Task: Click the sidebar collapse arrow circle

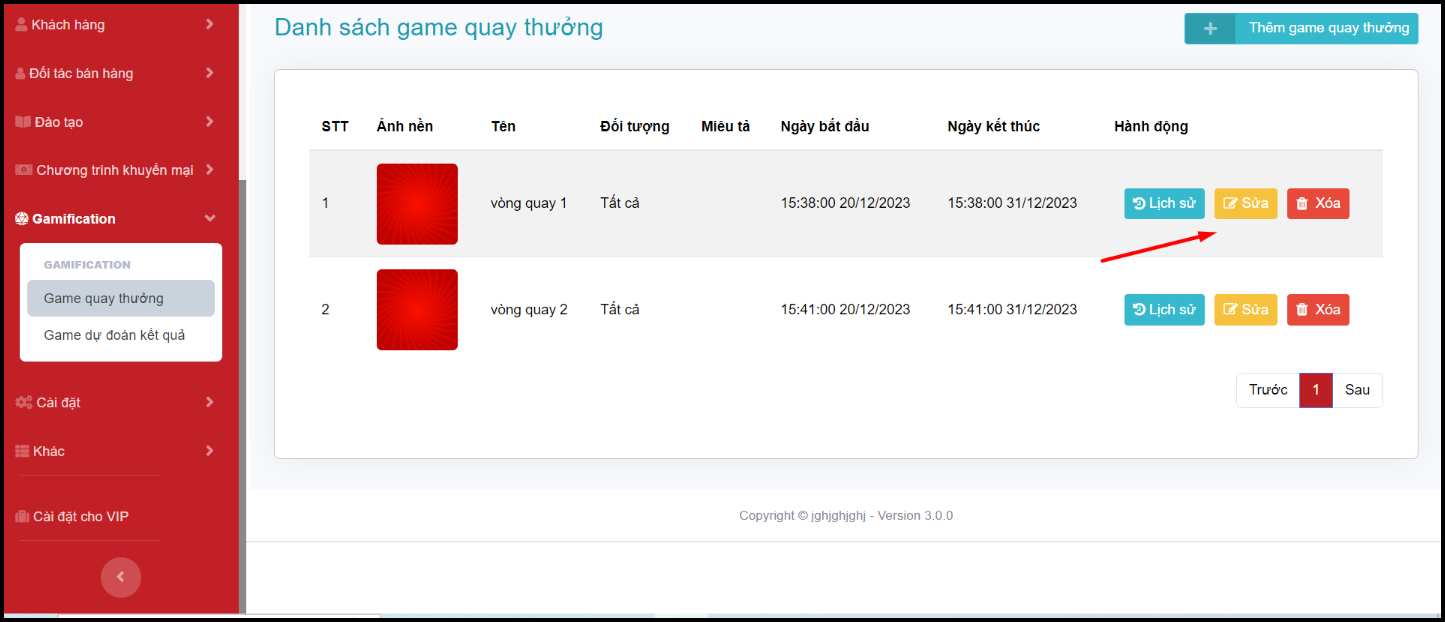Action: tap(121, 577)
